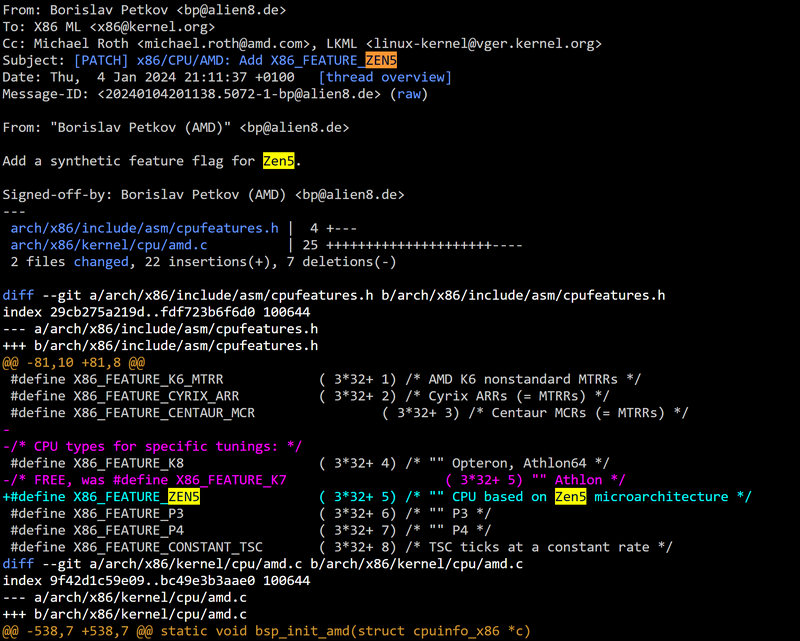Click cpufeatures.h path in the diffstat

click(x=144, y=229)
